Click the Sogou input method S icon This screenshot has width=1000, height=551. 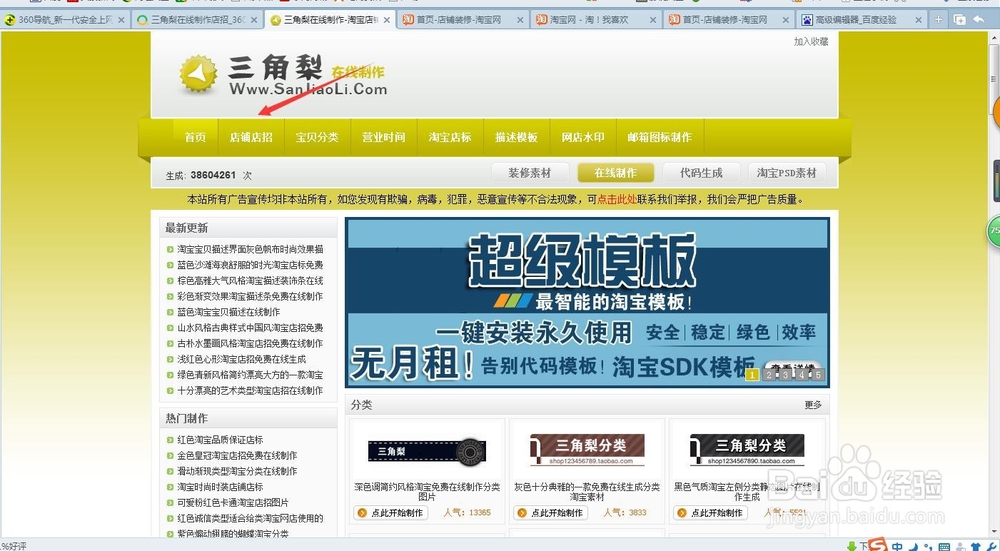pos(878,545)
